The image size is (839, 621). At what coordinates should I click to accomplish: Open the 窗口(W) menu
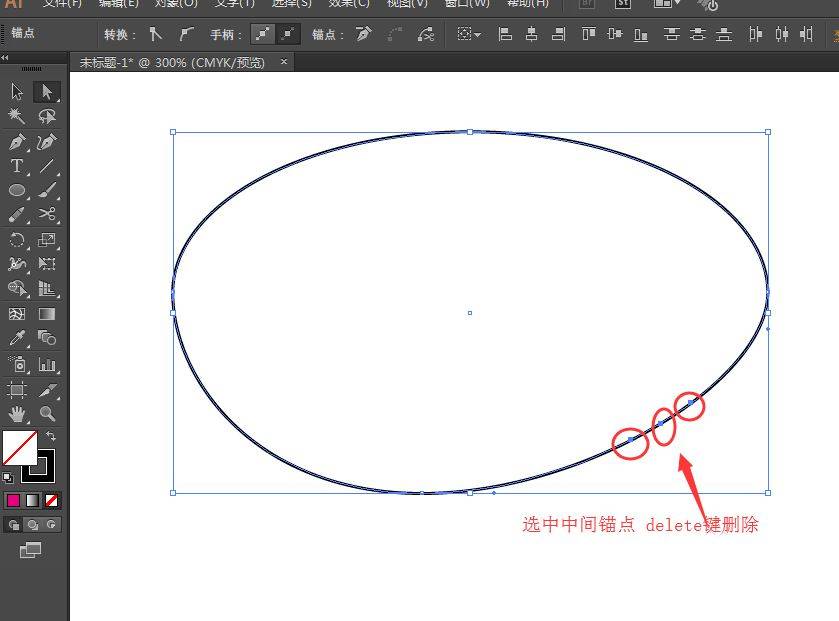click(467, 4)
